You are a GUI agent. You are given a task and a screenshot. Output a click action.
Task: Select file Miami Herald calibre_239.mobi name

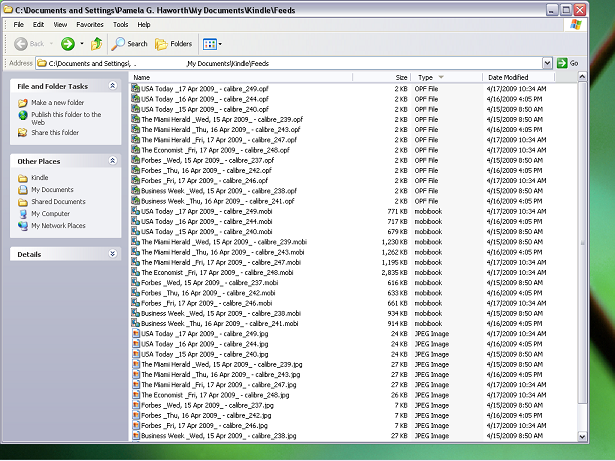click(x=224, y=242)
